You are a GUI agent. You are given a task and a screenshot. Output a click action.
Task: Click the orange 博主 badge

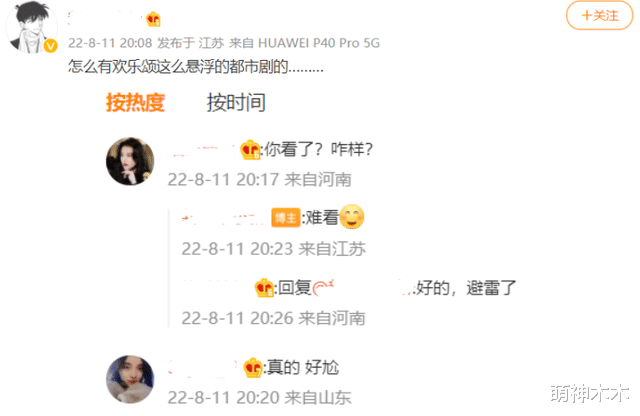tap(286, 218)
